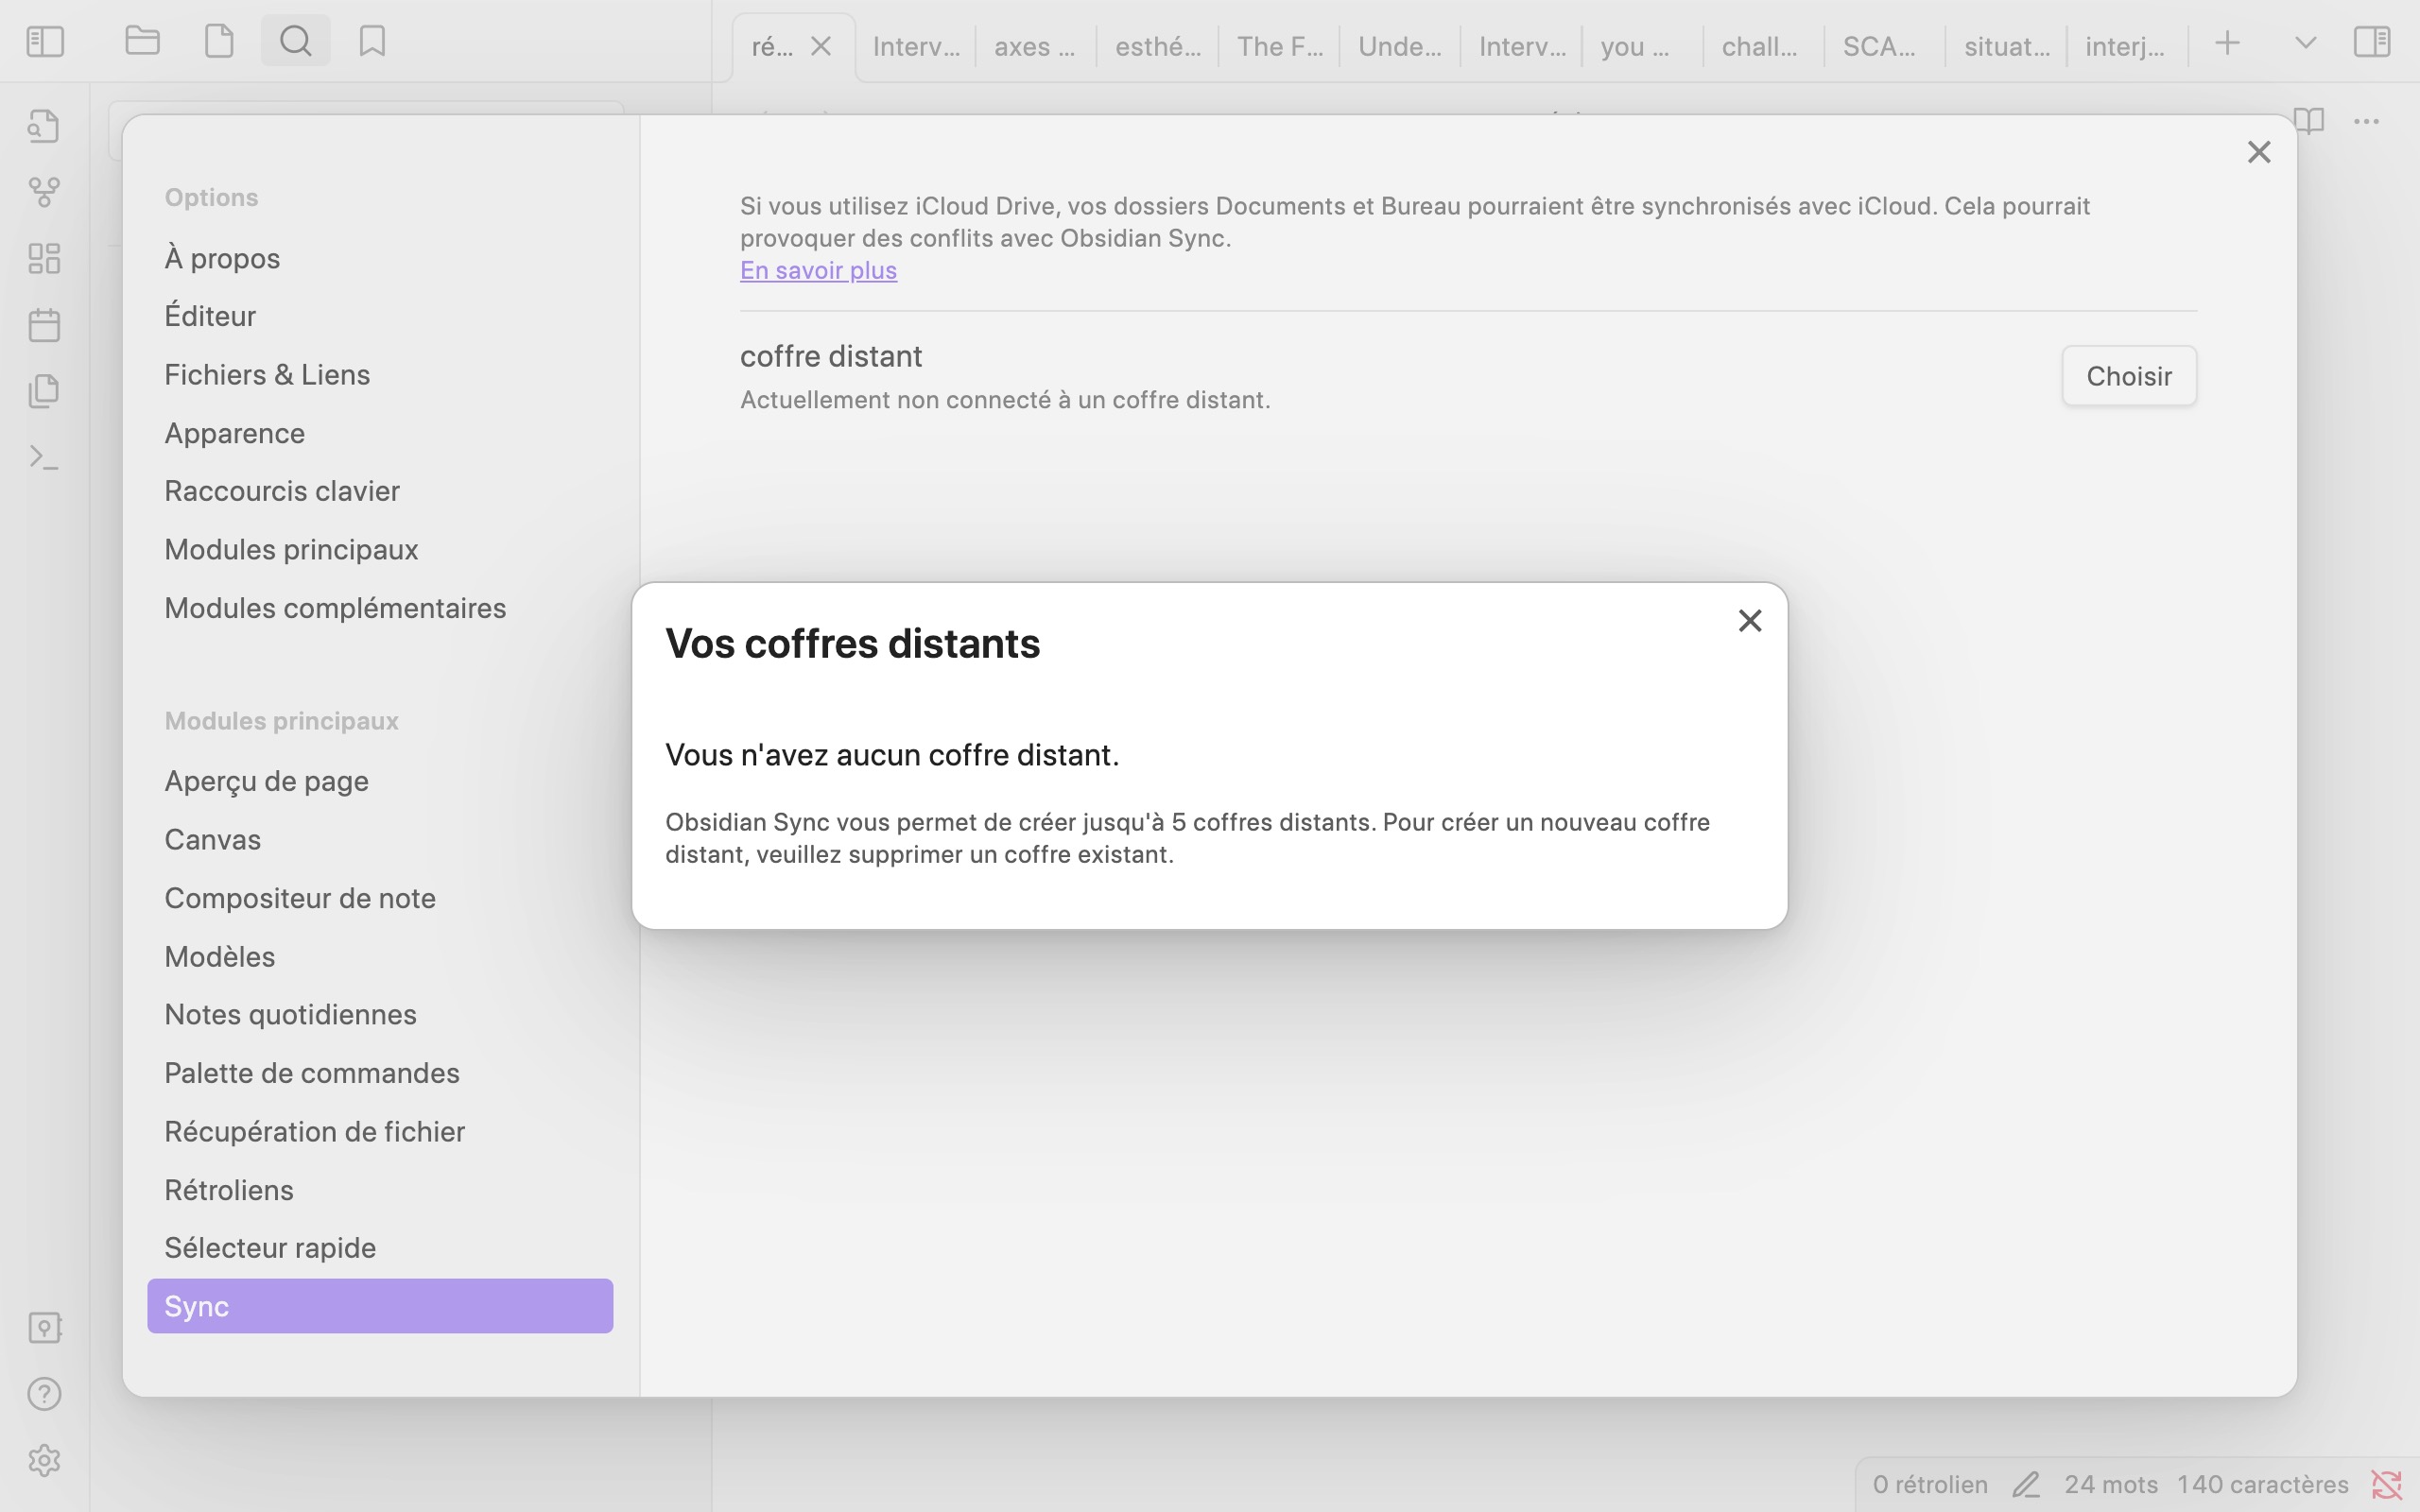The height and width of the screenshot is (1512, 2420).
Task: Open the canvas icon in ribbon
Action: point(44,259)
